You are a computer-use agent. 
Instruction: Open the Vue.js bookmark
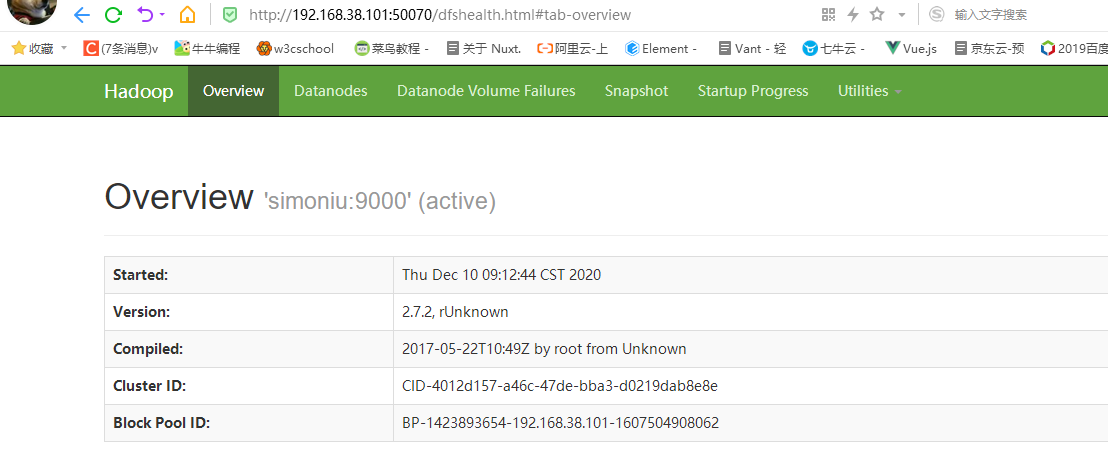tap(911, 48)
